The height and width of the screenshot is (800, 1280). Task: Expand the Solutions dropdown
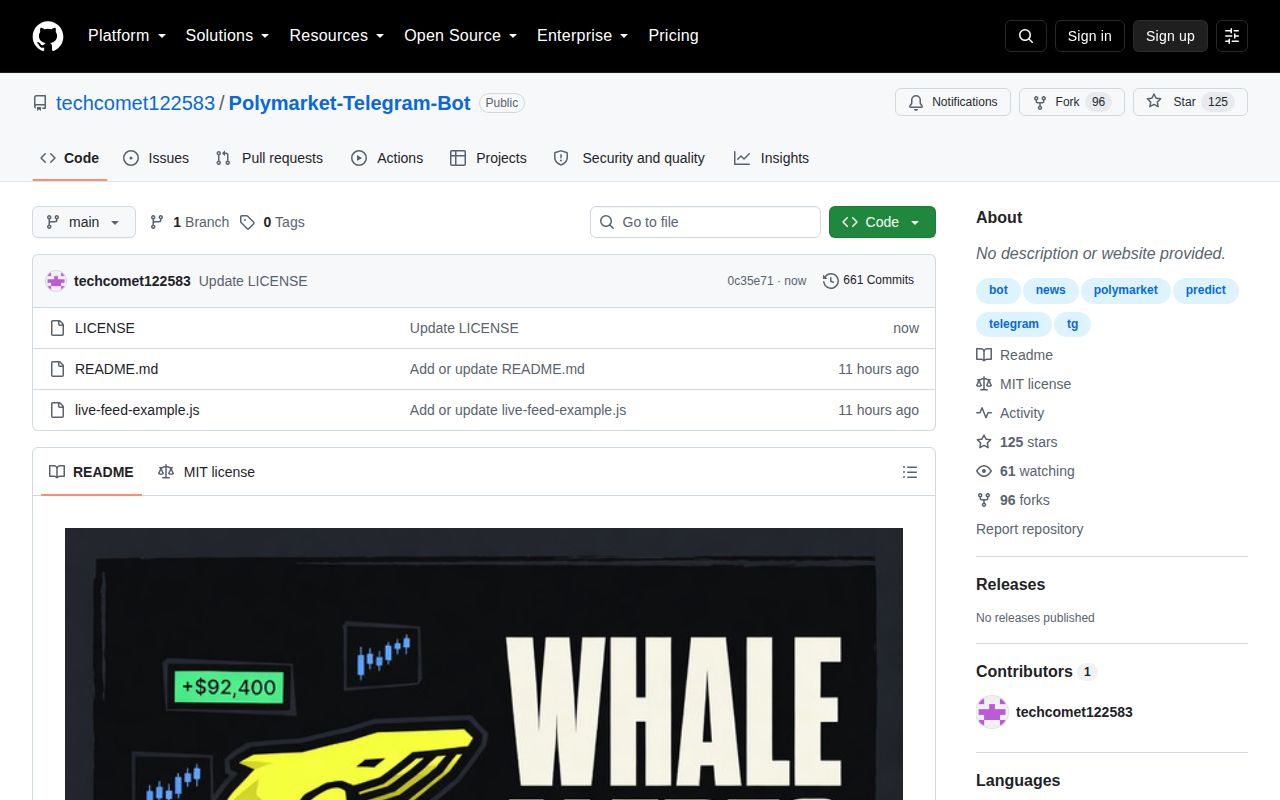point(228,36)
